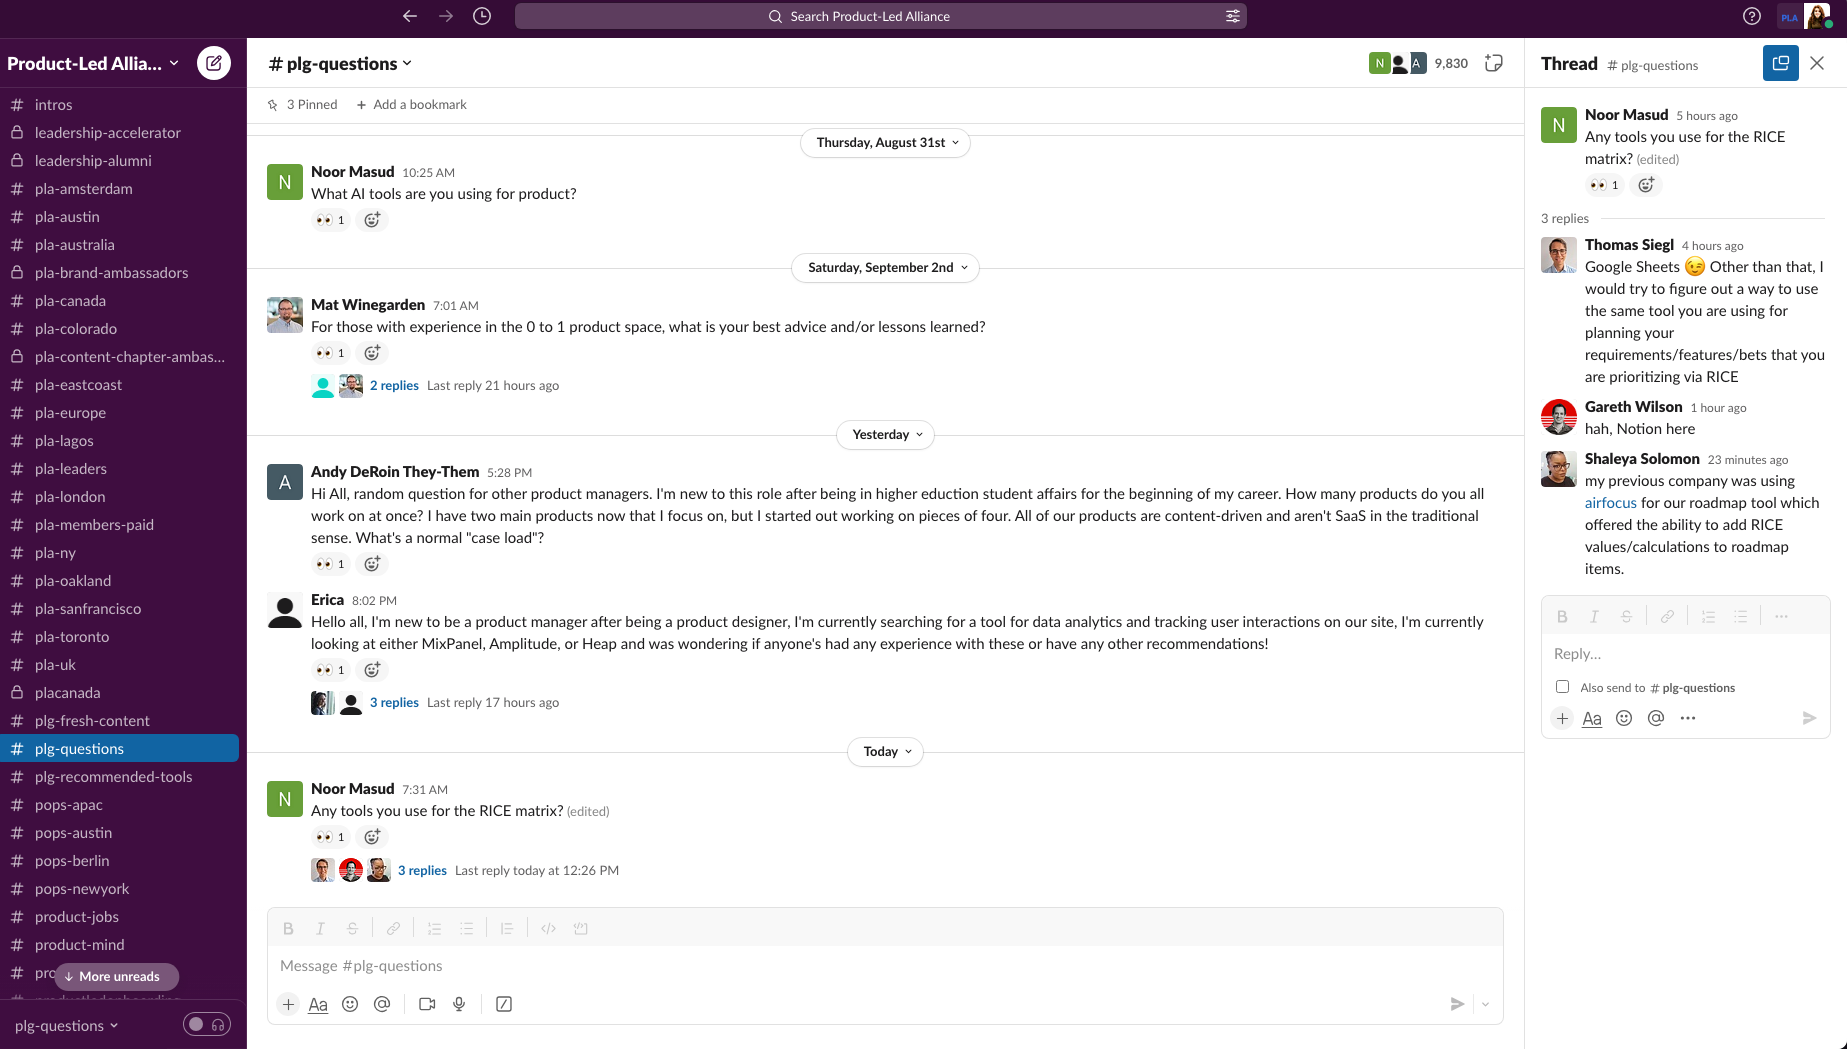Screen dimensions: 1847x1049
Task: Open Saturday, September 2nd date dropdown
Action: click(x=885, y=268)
